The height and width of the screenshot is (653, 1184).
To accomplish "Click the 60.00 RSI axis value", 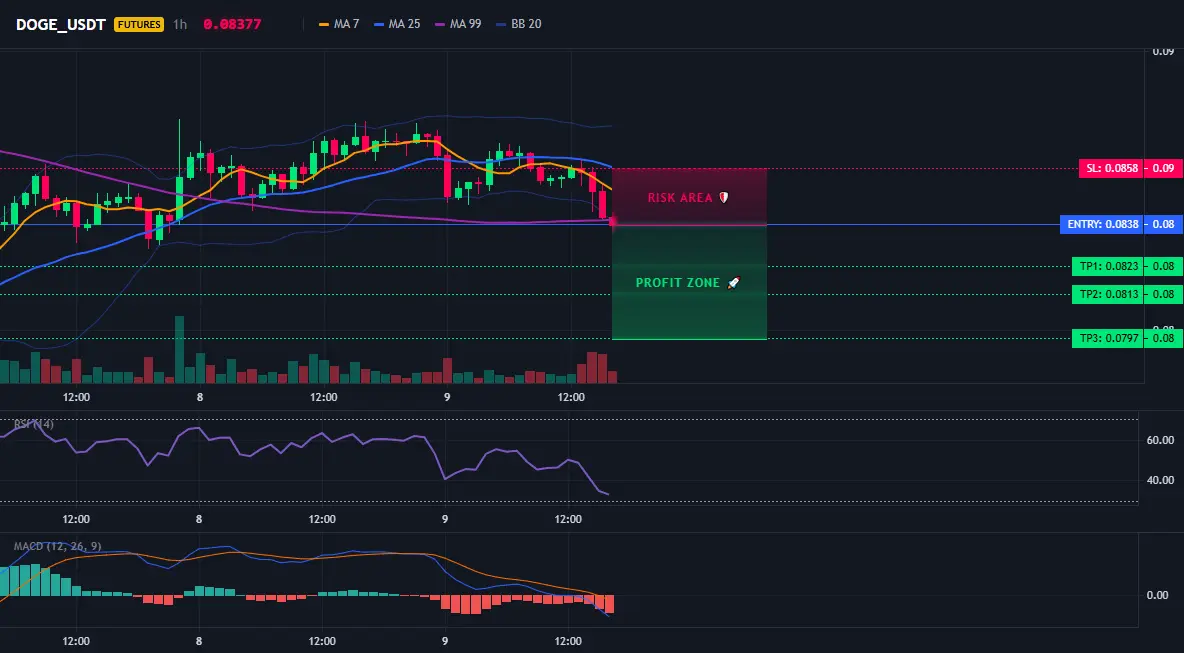I will (x=1160, y=440).
